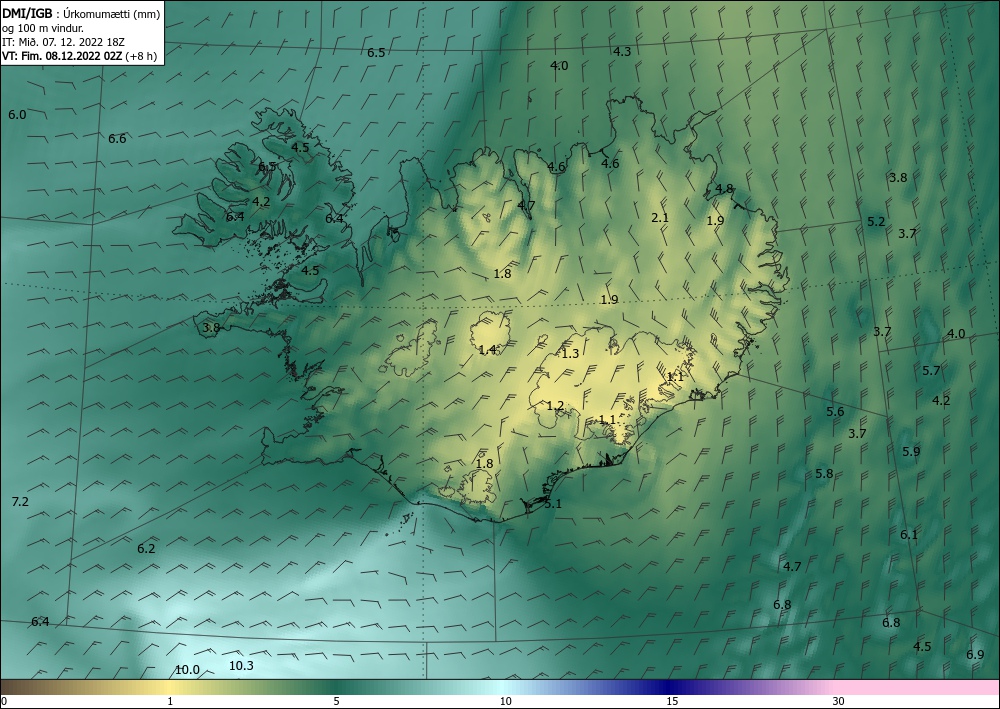Click the 'DMI/IGB : Úrkomumætti (mm)' title line

(81, 13)
